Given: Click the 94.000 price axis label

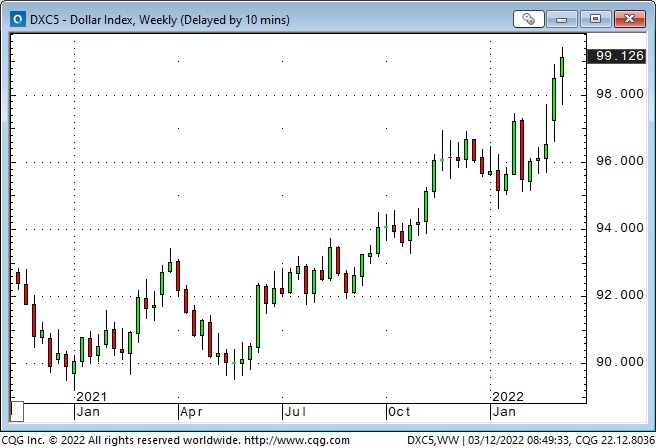Looking at the screenshot, I should [620, 228].
